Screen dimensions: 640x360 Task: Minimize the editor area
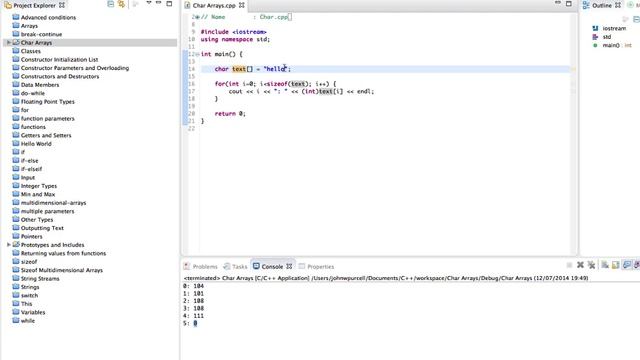558,3
